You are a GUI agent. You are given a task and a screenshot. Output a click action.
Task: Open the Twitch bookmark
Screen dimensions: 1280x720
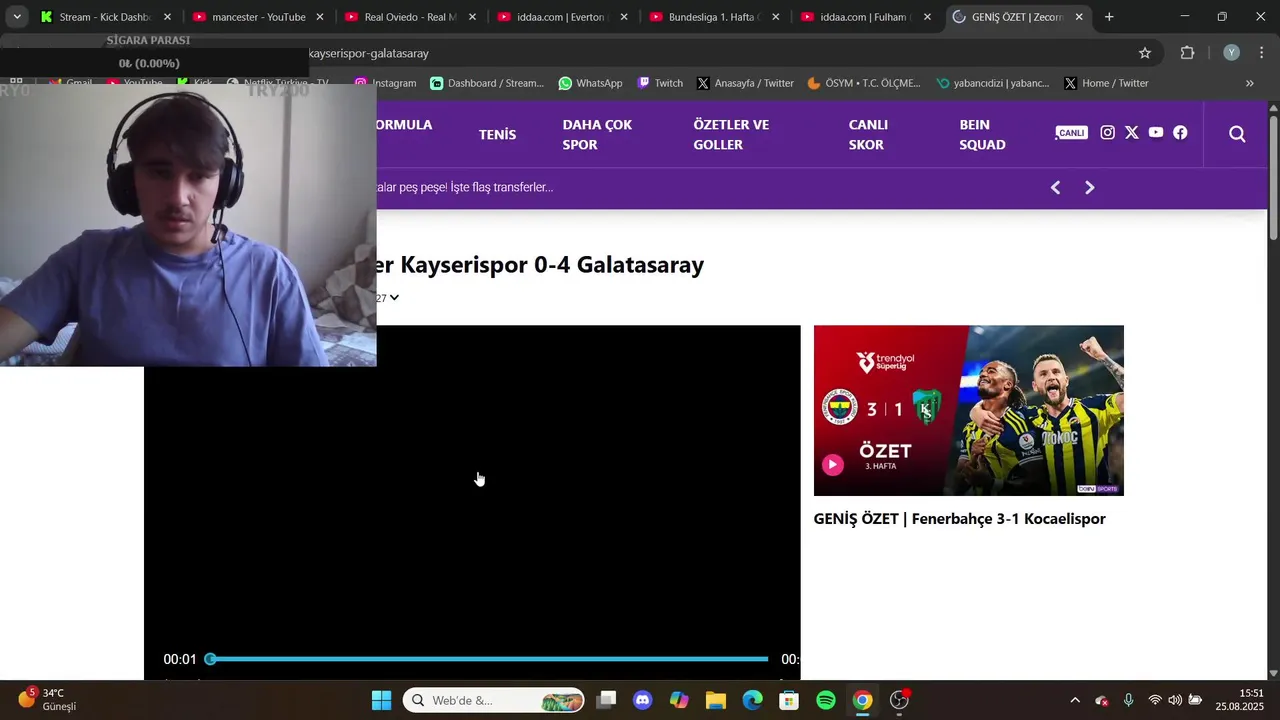(660, 83)
